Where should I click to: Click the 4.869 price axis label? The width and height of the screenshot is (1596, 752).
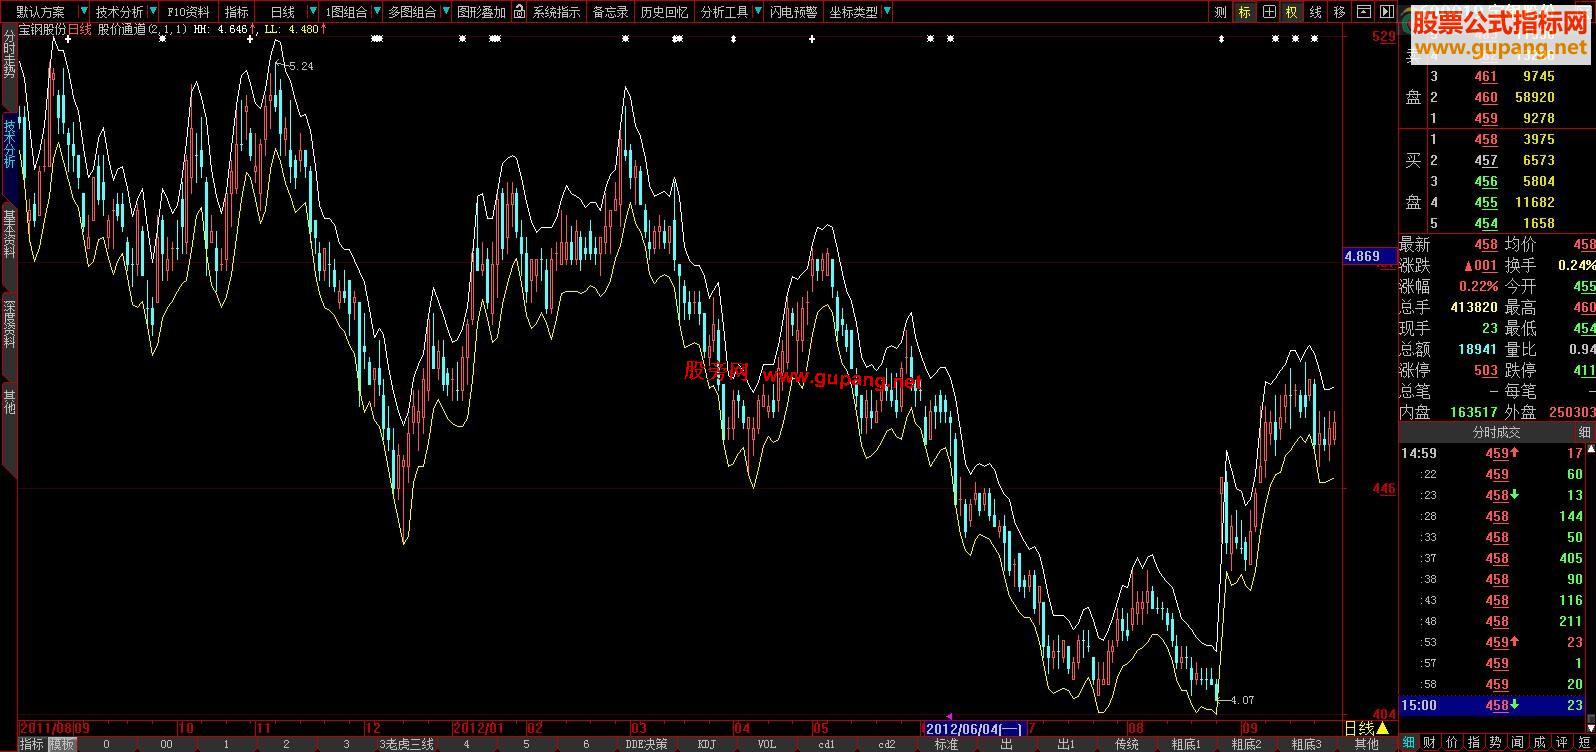1370,257
